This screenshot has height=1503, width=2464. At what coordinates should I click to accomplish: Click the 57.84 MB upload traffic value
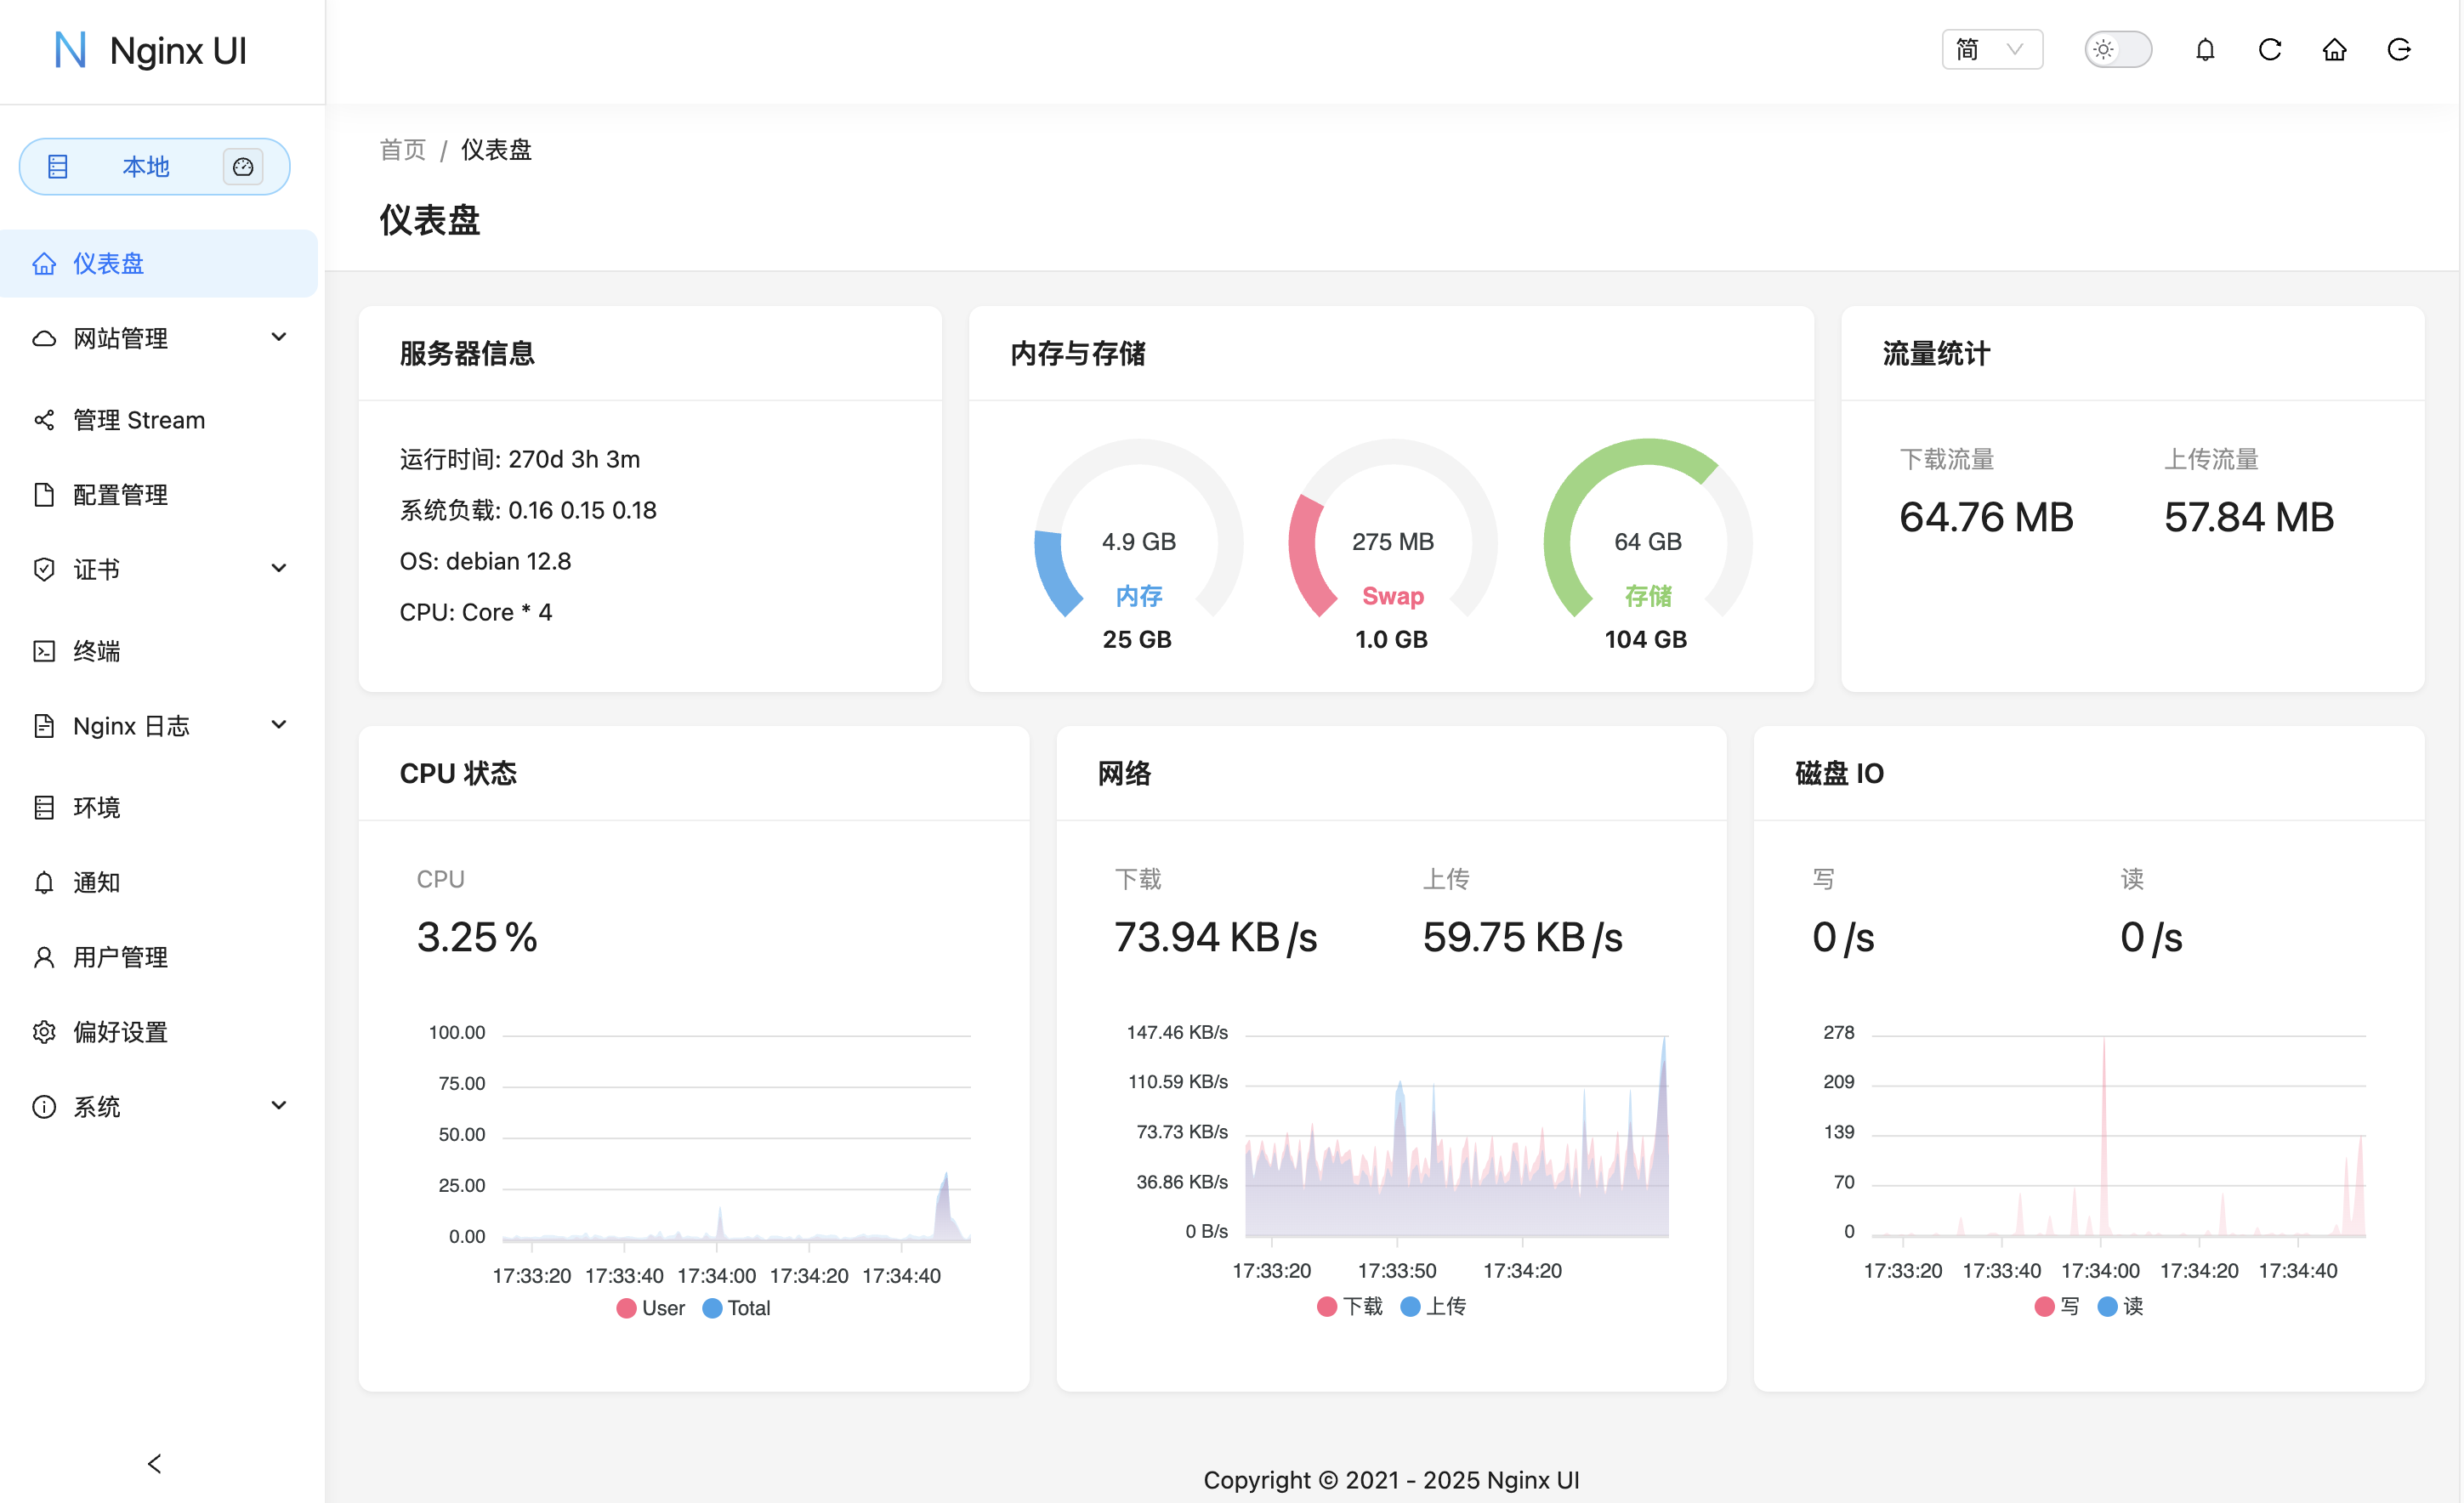coord(2249,518)
